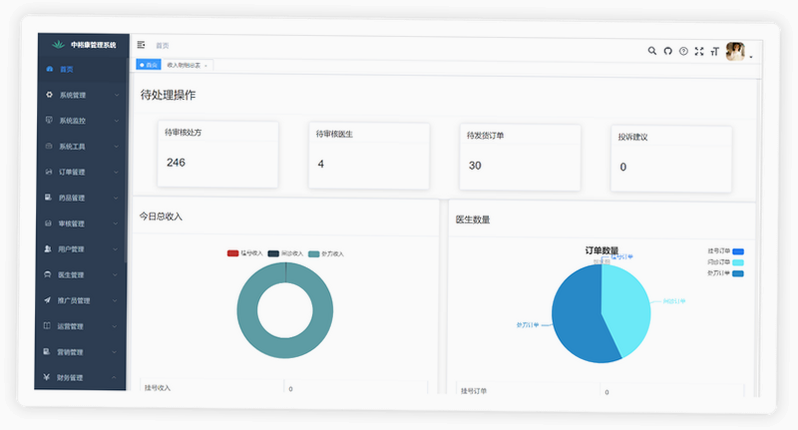The width and height of the screenshot is (798, 430).
Task: Open the GitHub source icon
Action: point(668,51)
